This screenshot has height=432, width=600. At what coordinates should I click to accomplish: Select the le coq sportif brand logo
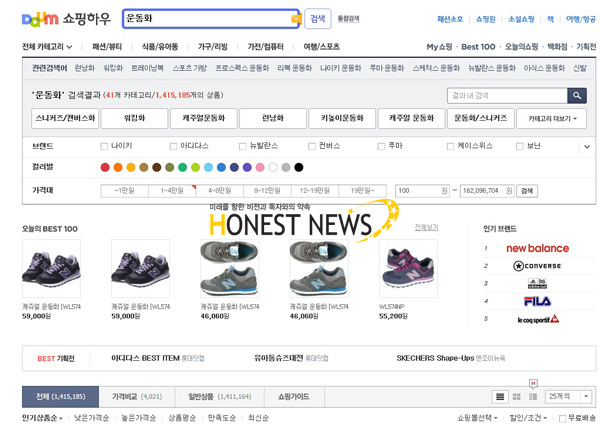click(537, 319)
